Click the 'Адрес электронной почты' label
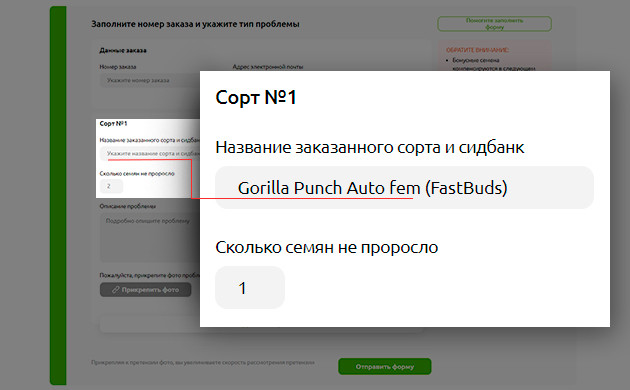This screenshot has height=390, width=630. pyautogui.click(x=268, y=67)
